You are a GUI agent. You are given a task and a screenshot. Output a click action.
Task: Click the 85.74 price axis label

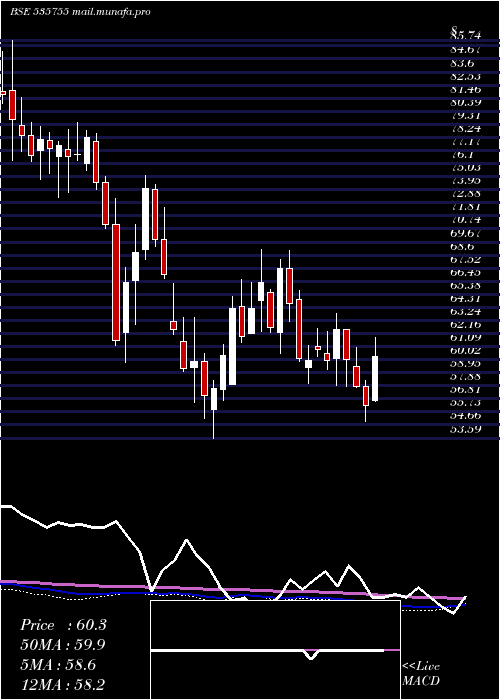466,37
